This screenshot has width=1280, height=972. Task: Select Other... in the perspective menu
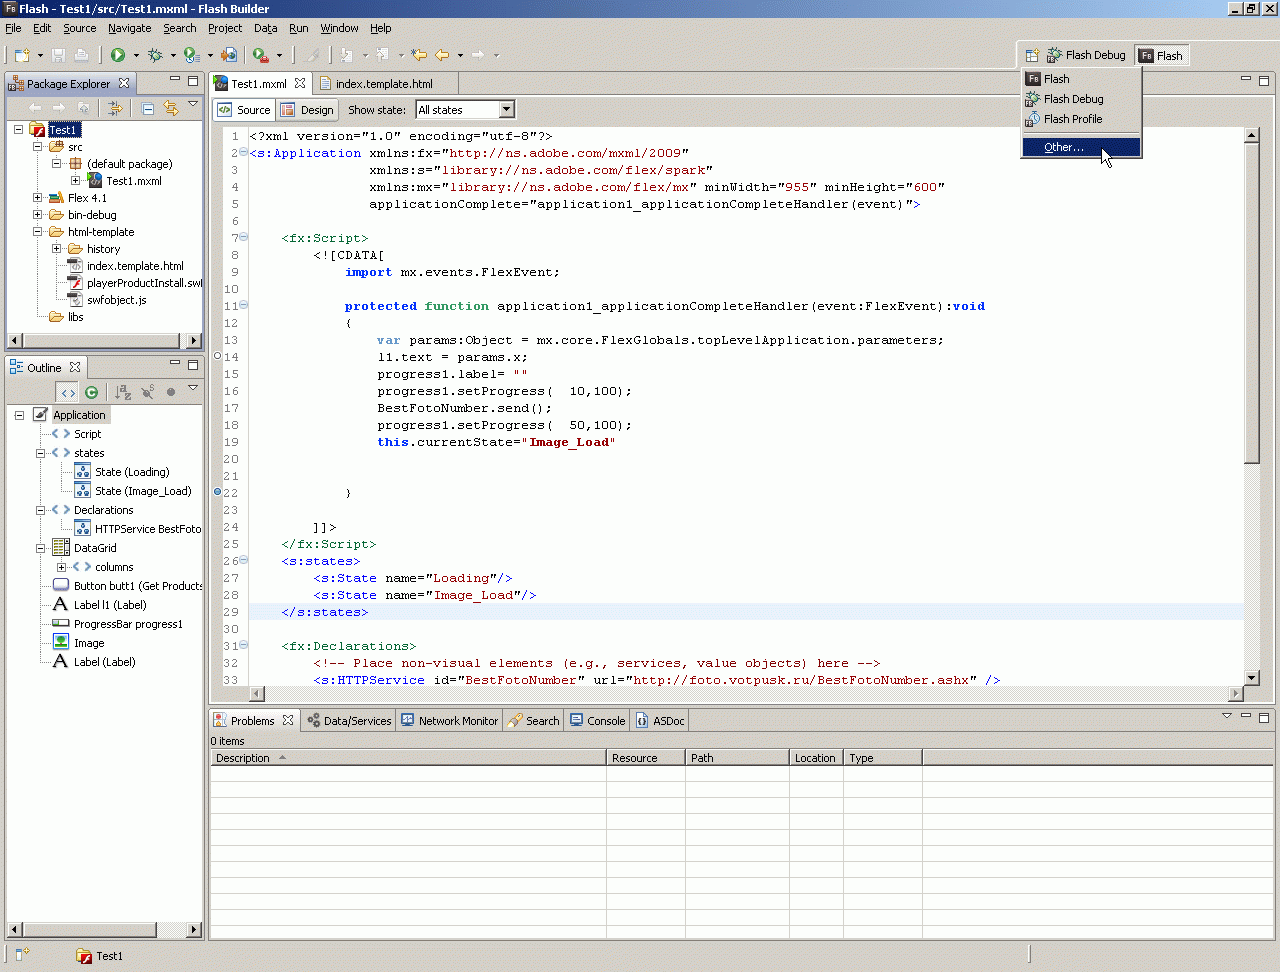point(1063,147)
